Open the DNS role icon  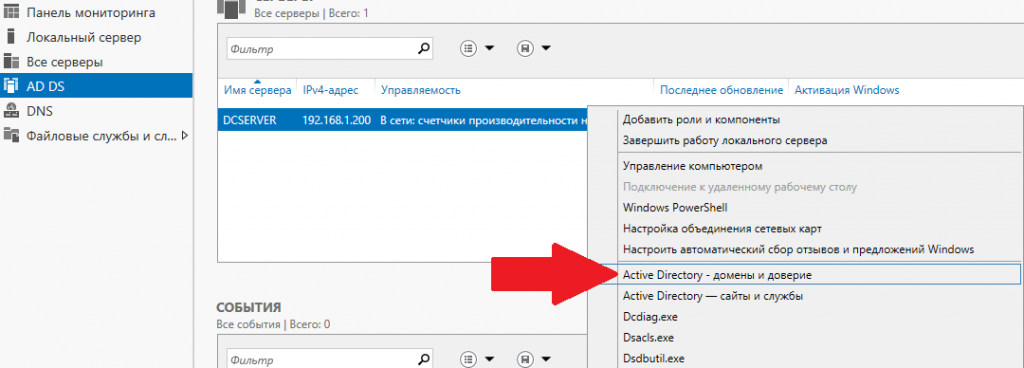10,111
